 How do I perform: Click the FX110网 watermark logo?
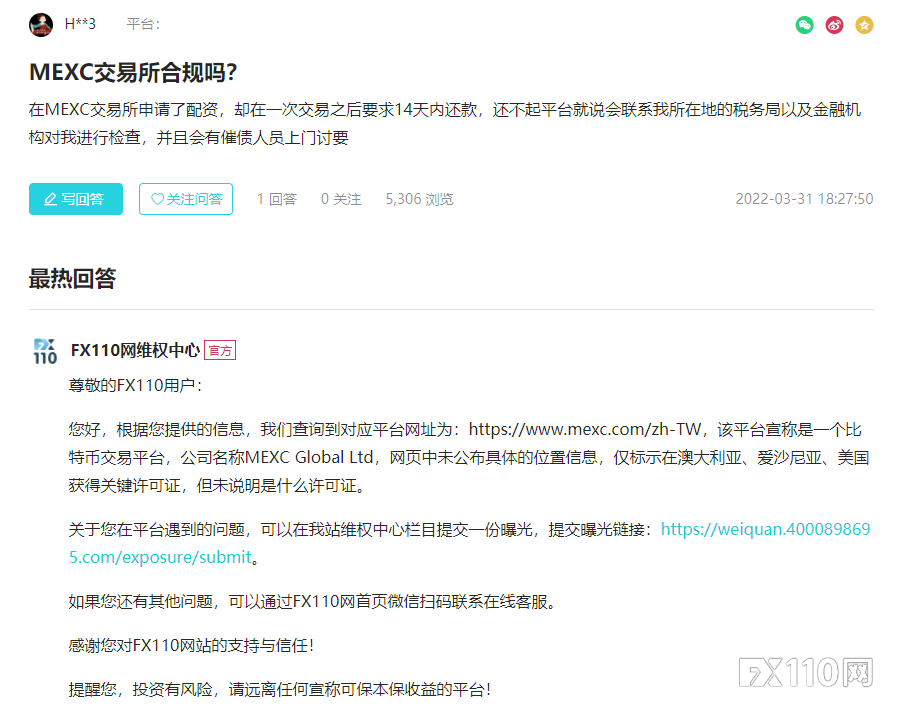coord(807,673)
